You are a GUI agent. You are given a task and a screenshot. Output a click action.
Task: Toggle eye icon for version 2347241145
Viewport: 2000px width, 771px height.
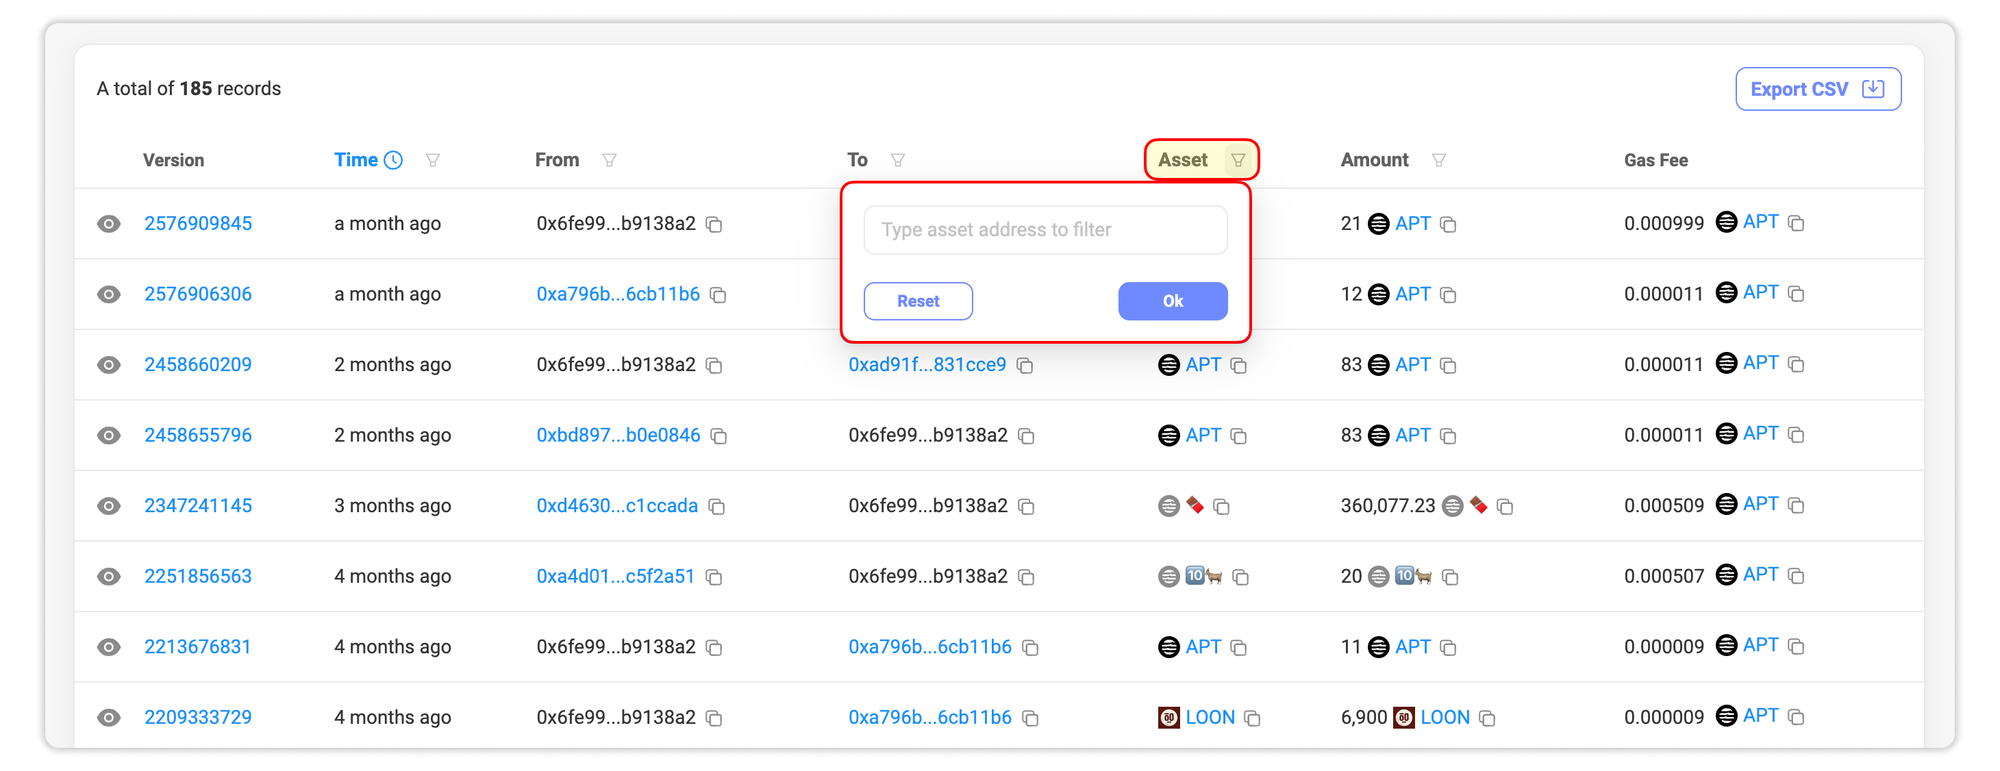[x=109, y=506]
